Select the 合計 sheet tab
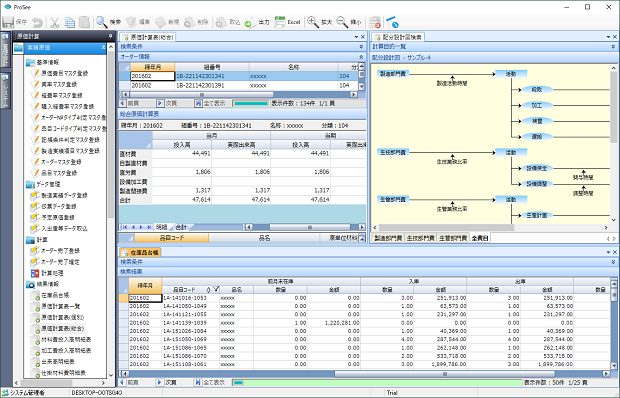Image resolution: width=620 pixels, height=398 pixels. [x=181, y=227]
